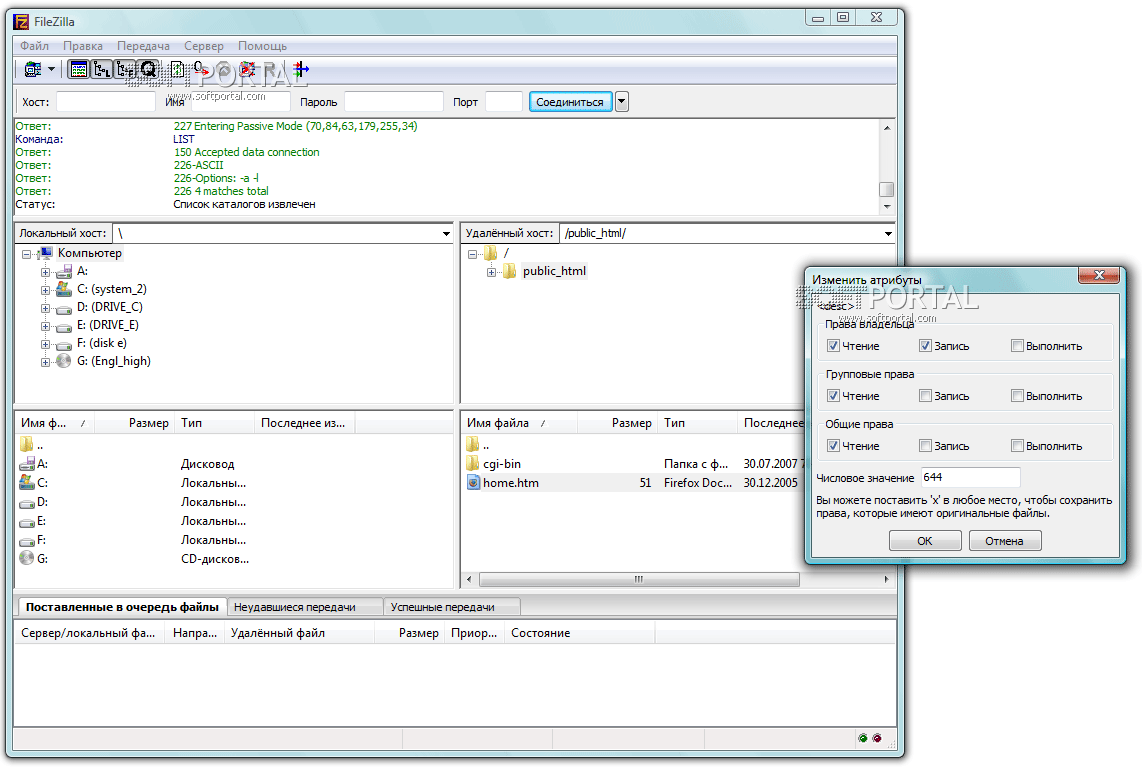Viewport: 1142px width, 771px height.
Task: Open the Передача menu
Action: click(143, 46)
